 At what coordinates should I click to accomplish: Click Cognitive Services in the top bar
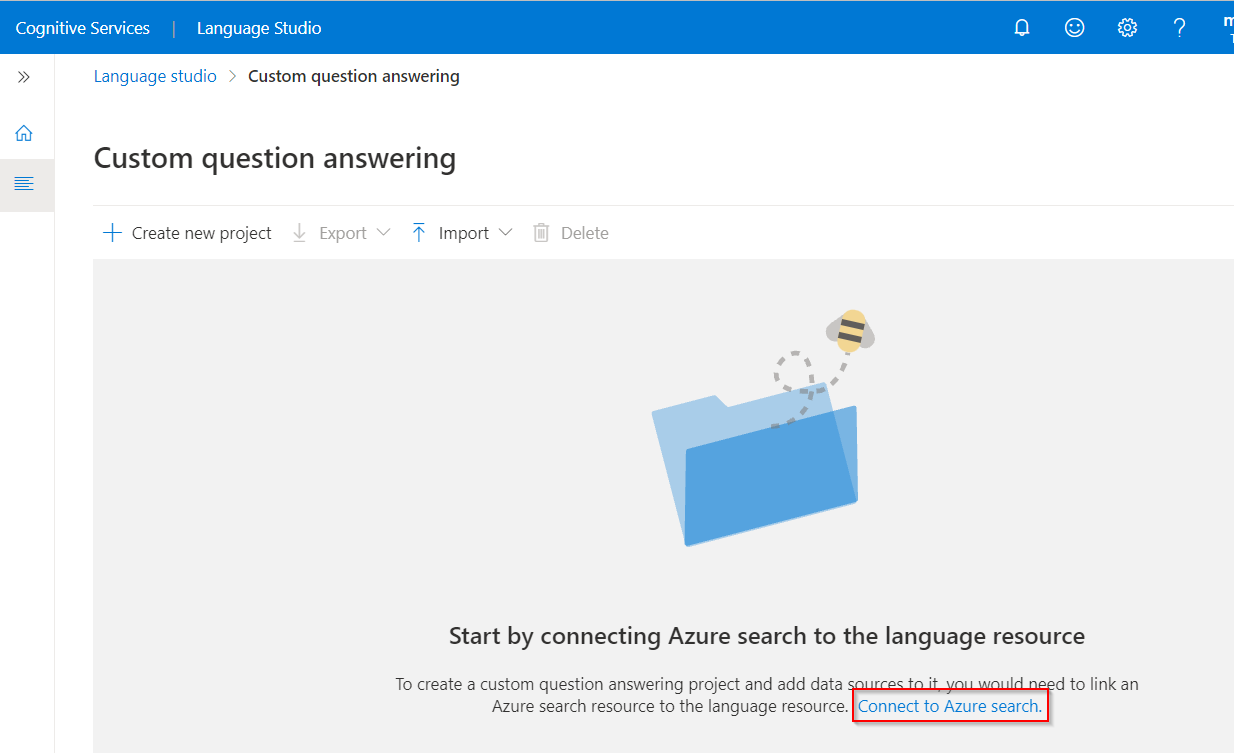point(82,27)
